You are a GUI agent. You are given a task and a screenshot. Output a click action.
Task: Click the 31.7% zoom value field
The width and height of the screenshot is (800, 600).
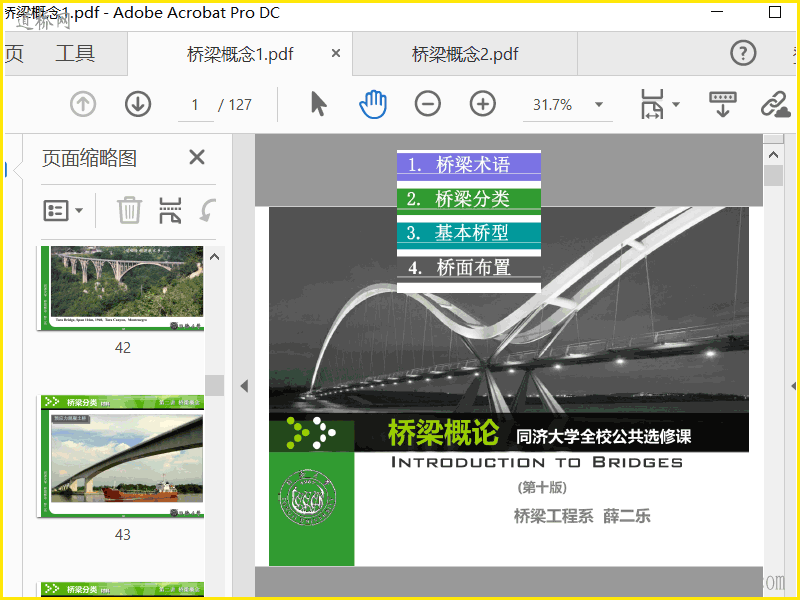(x=555, y=105)
